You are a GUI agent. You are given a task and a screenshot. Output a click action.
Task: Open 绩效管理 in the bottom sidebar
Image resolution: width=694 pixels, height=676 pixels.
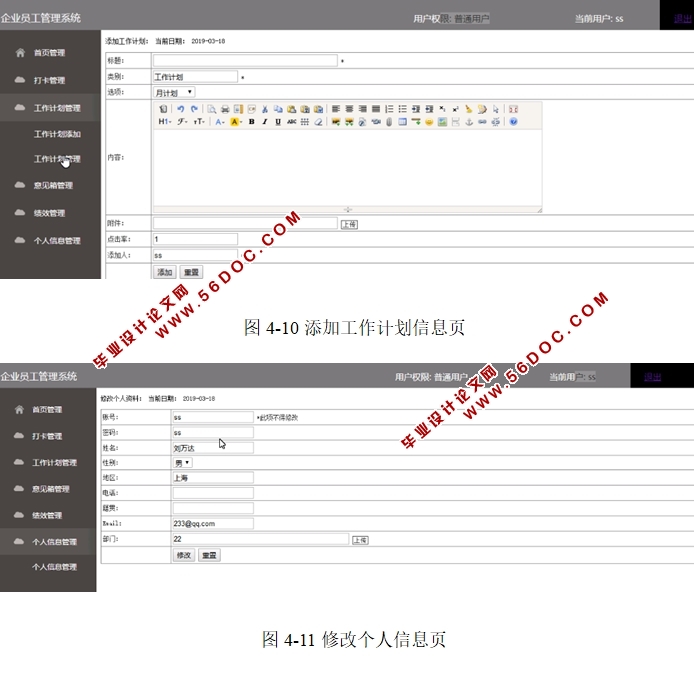[x=46, y=516]
